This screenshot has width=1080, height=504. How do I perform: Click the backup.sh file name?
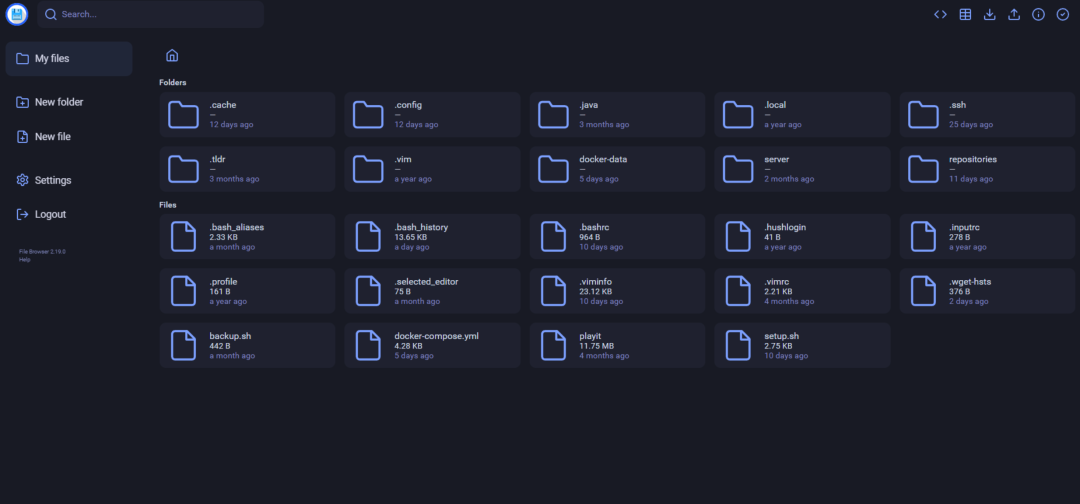[x=230, y=336]
